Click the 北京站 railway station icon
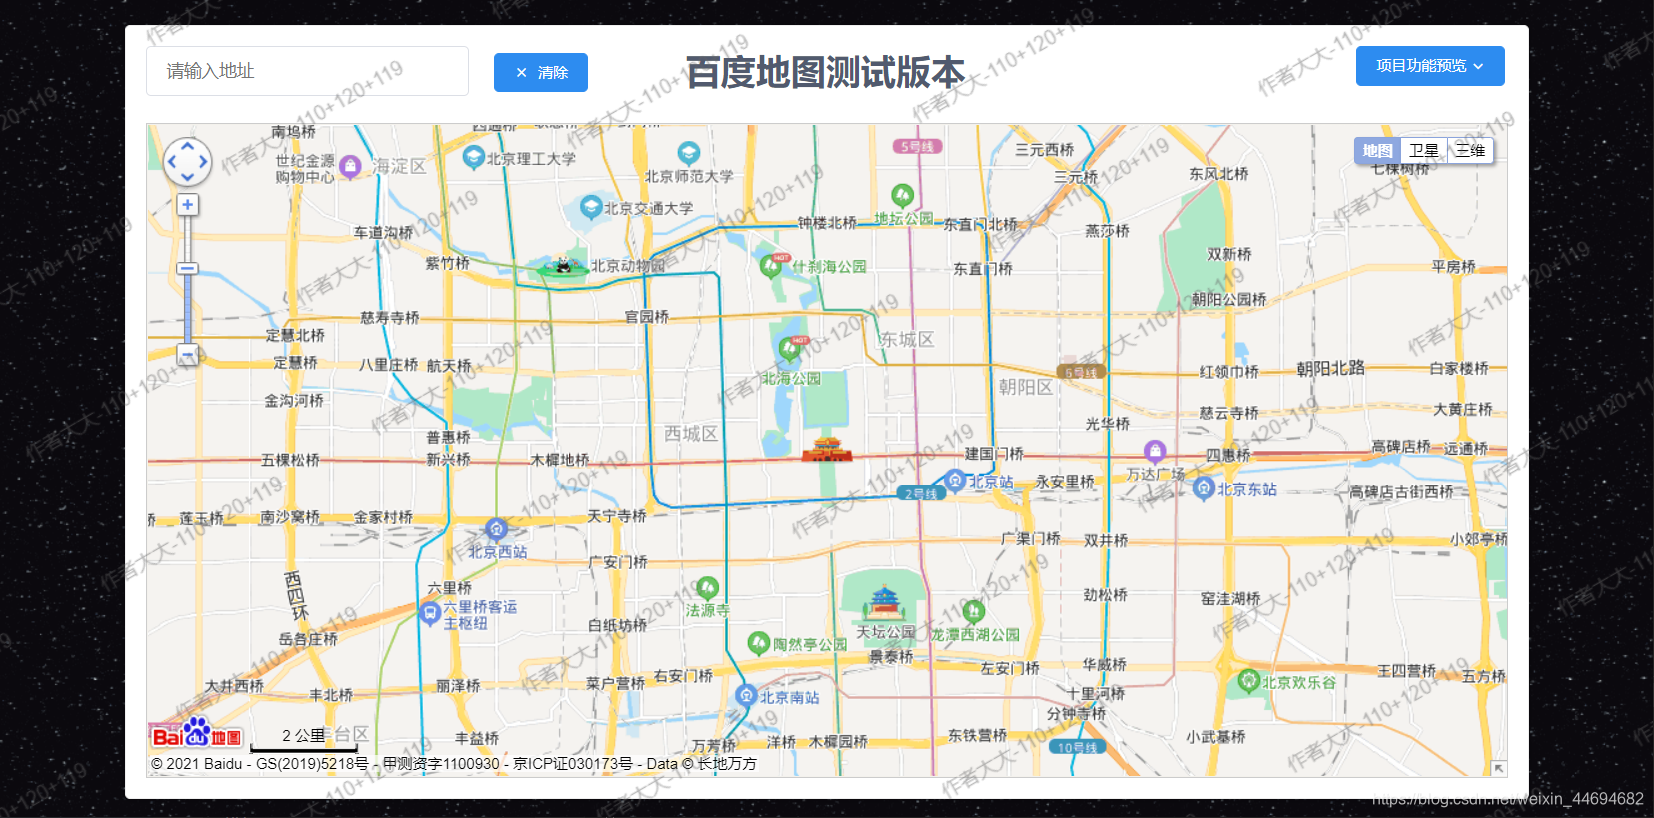The image size is (1654, 818). click(x=955, y=481)
